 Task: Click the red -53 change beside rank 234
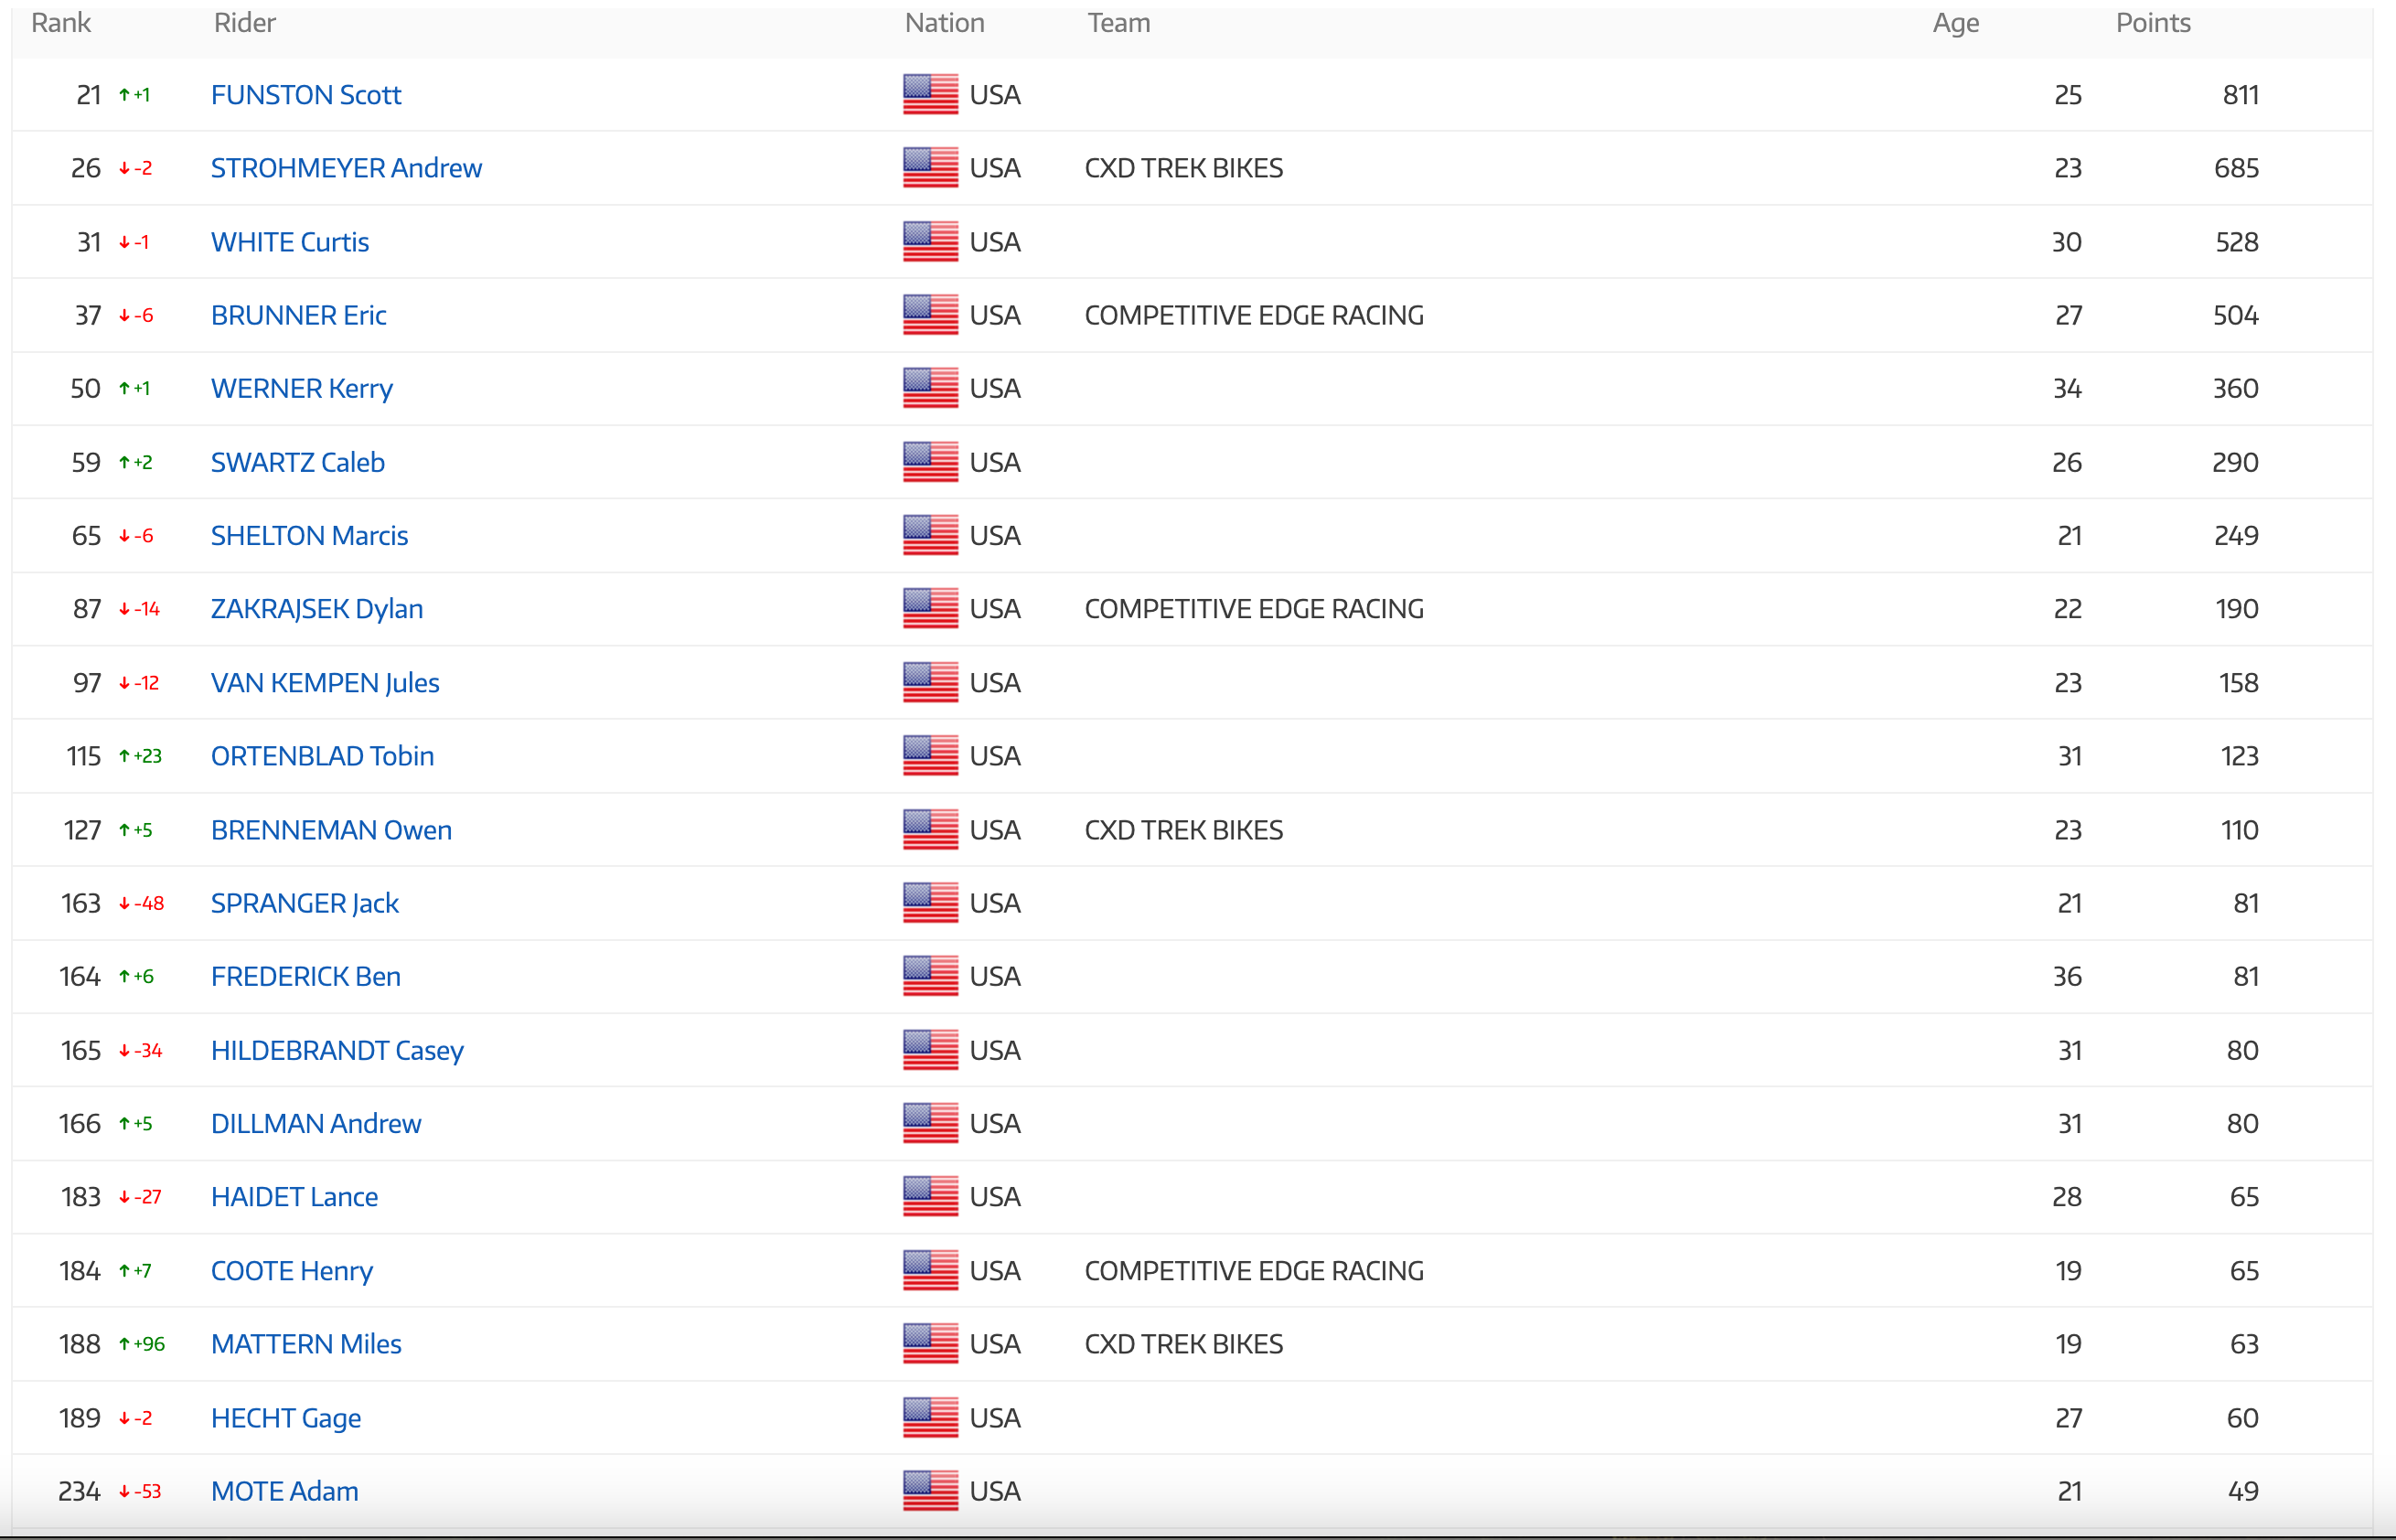pyautogui.click(x=140, y=1491)
